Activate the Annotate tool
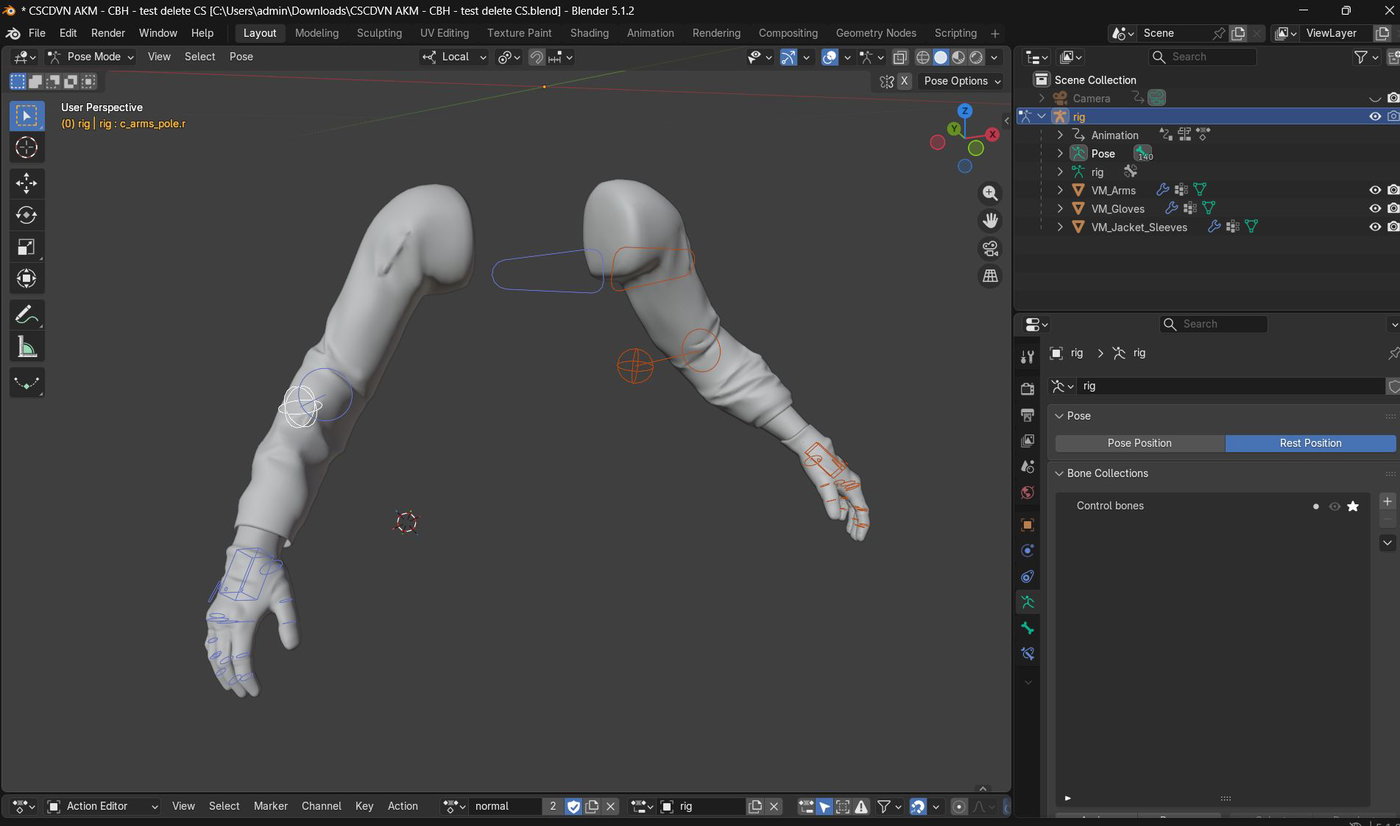1400x826 pixels. [x=27, y=315]
